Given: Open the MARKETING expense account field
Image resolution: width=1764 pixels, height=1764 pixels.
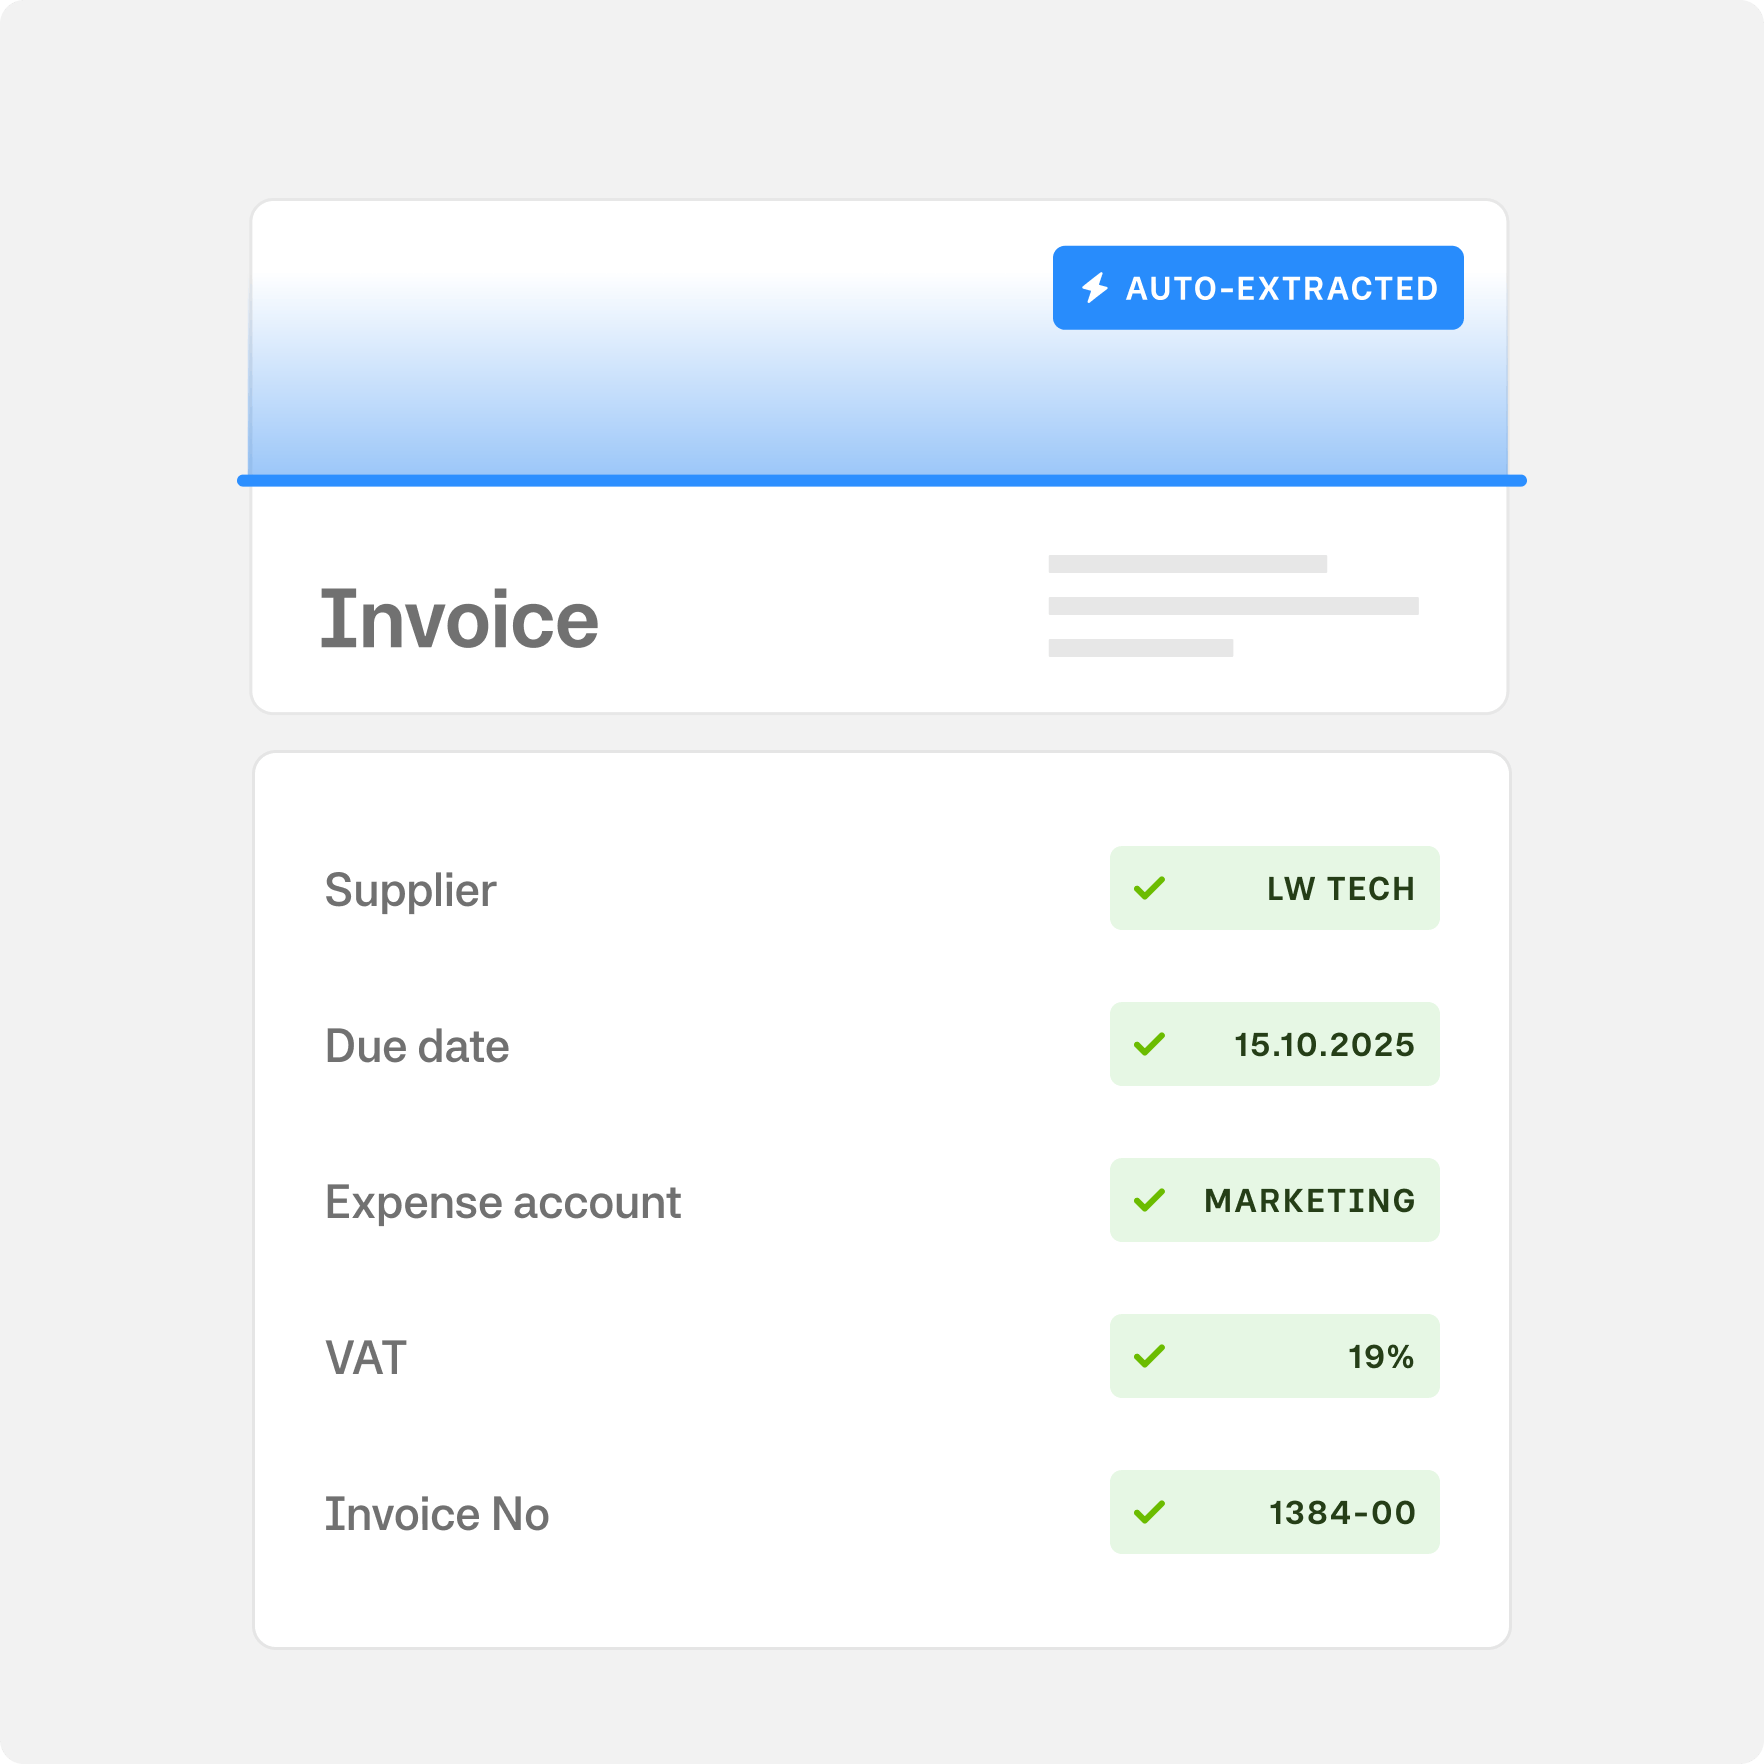Looking at the screenshot, I should 1309,1200.
